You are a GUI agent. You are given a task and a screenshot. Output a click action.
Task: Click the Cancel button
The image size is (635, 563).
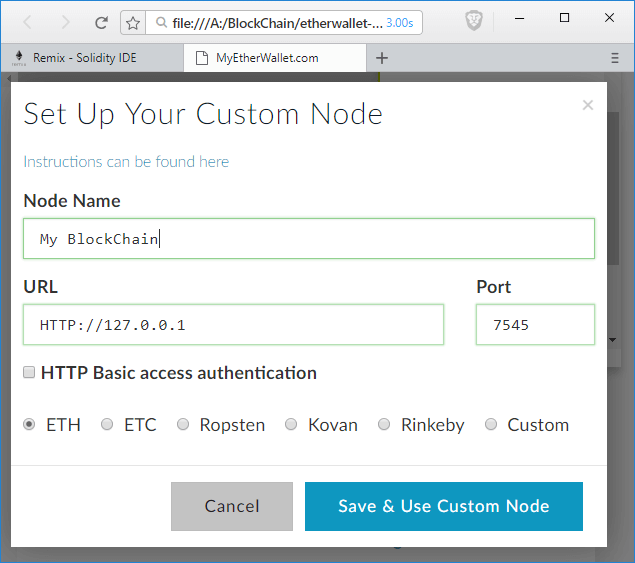pyautogui.click(x=232, y=506)
